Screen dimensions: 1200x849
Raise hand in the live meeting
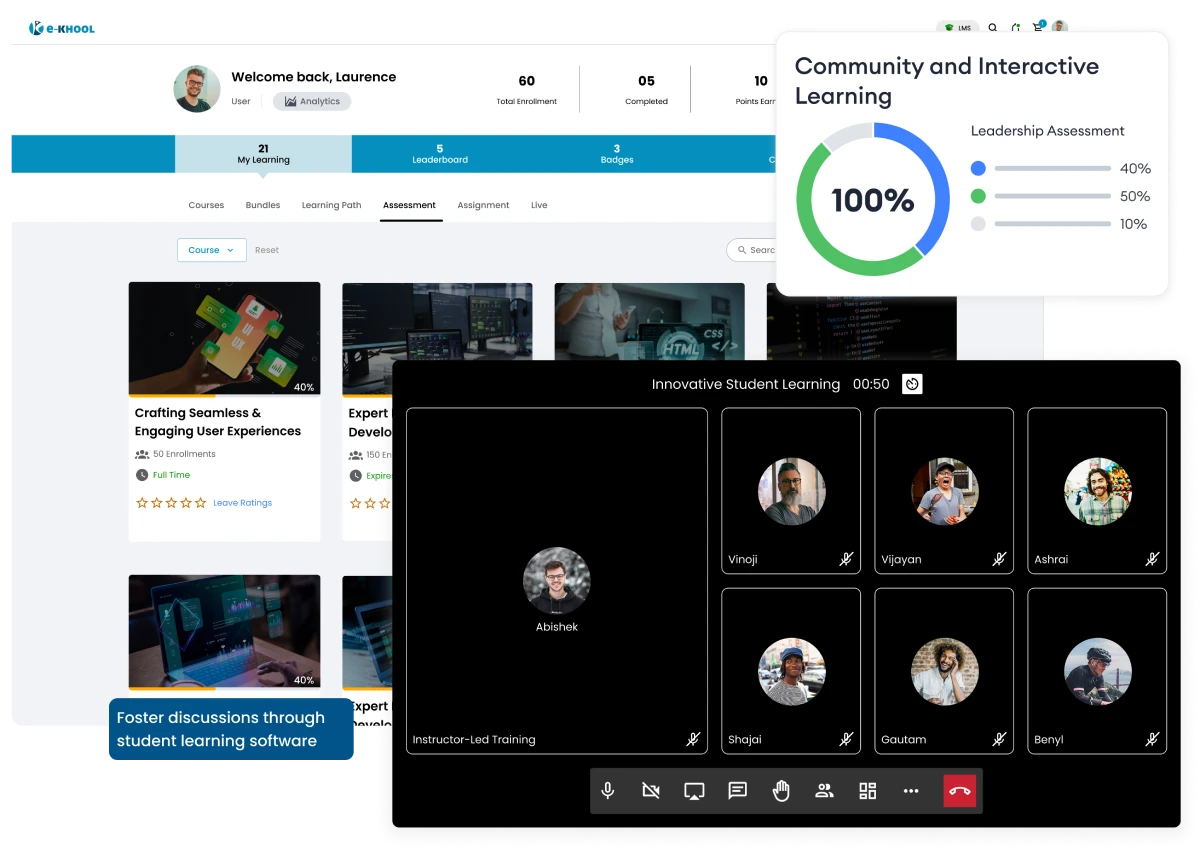781,791
